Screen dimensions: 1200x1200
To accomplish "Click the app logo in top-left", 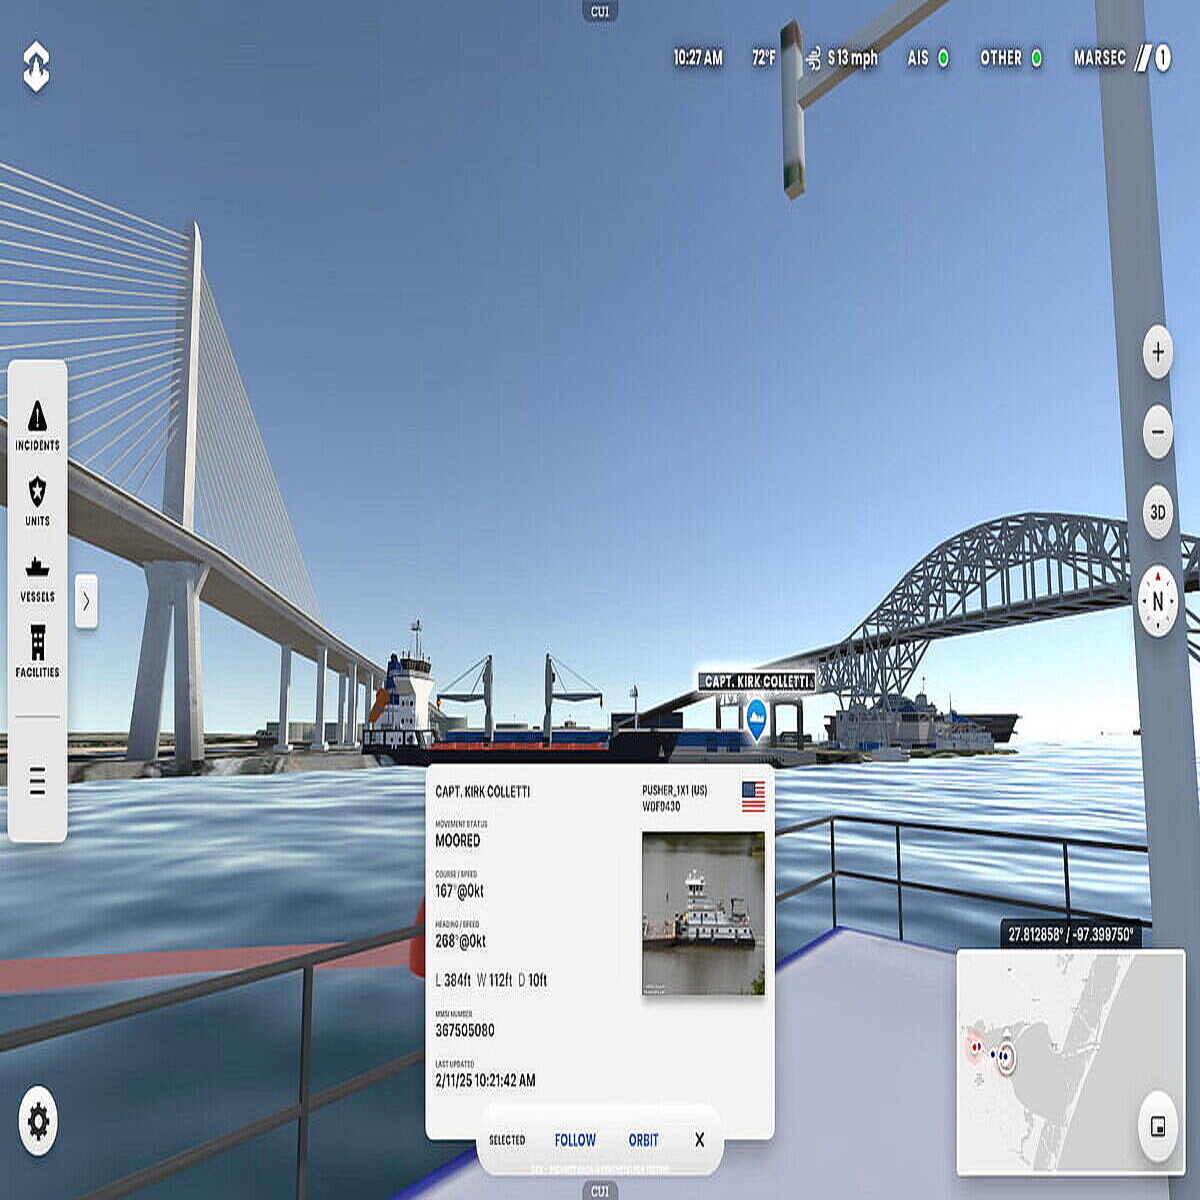I will coord(36,67).
